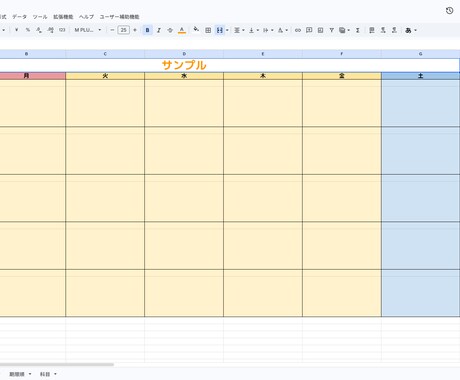Select the 土 header cell
This screenshot has width=460, height=380.
[x=421, y=76]
